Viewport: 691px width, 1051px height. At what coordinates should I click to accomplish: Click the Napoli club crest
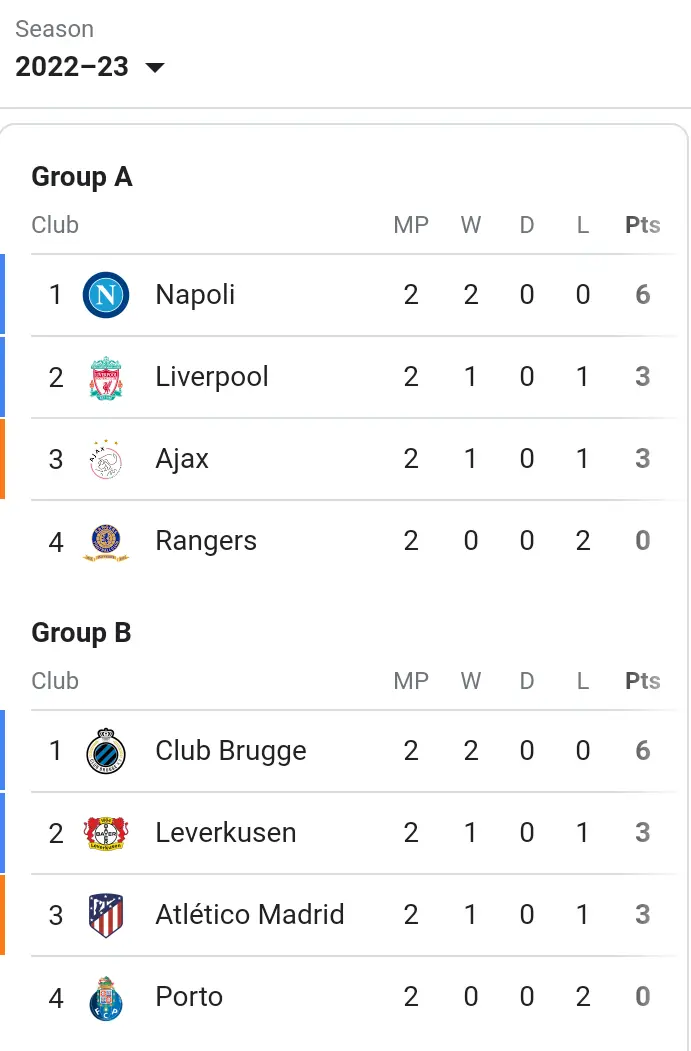click(x=106, y=295)
